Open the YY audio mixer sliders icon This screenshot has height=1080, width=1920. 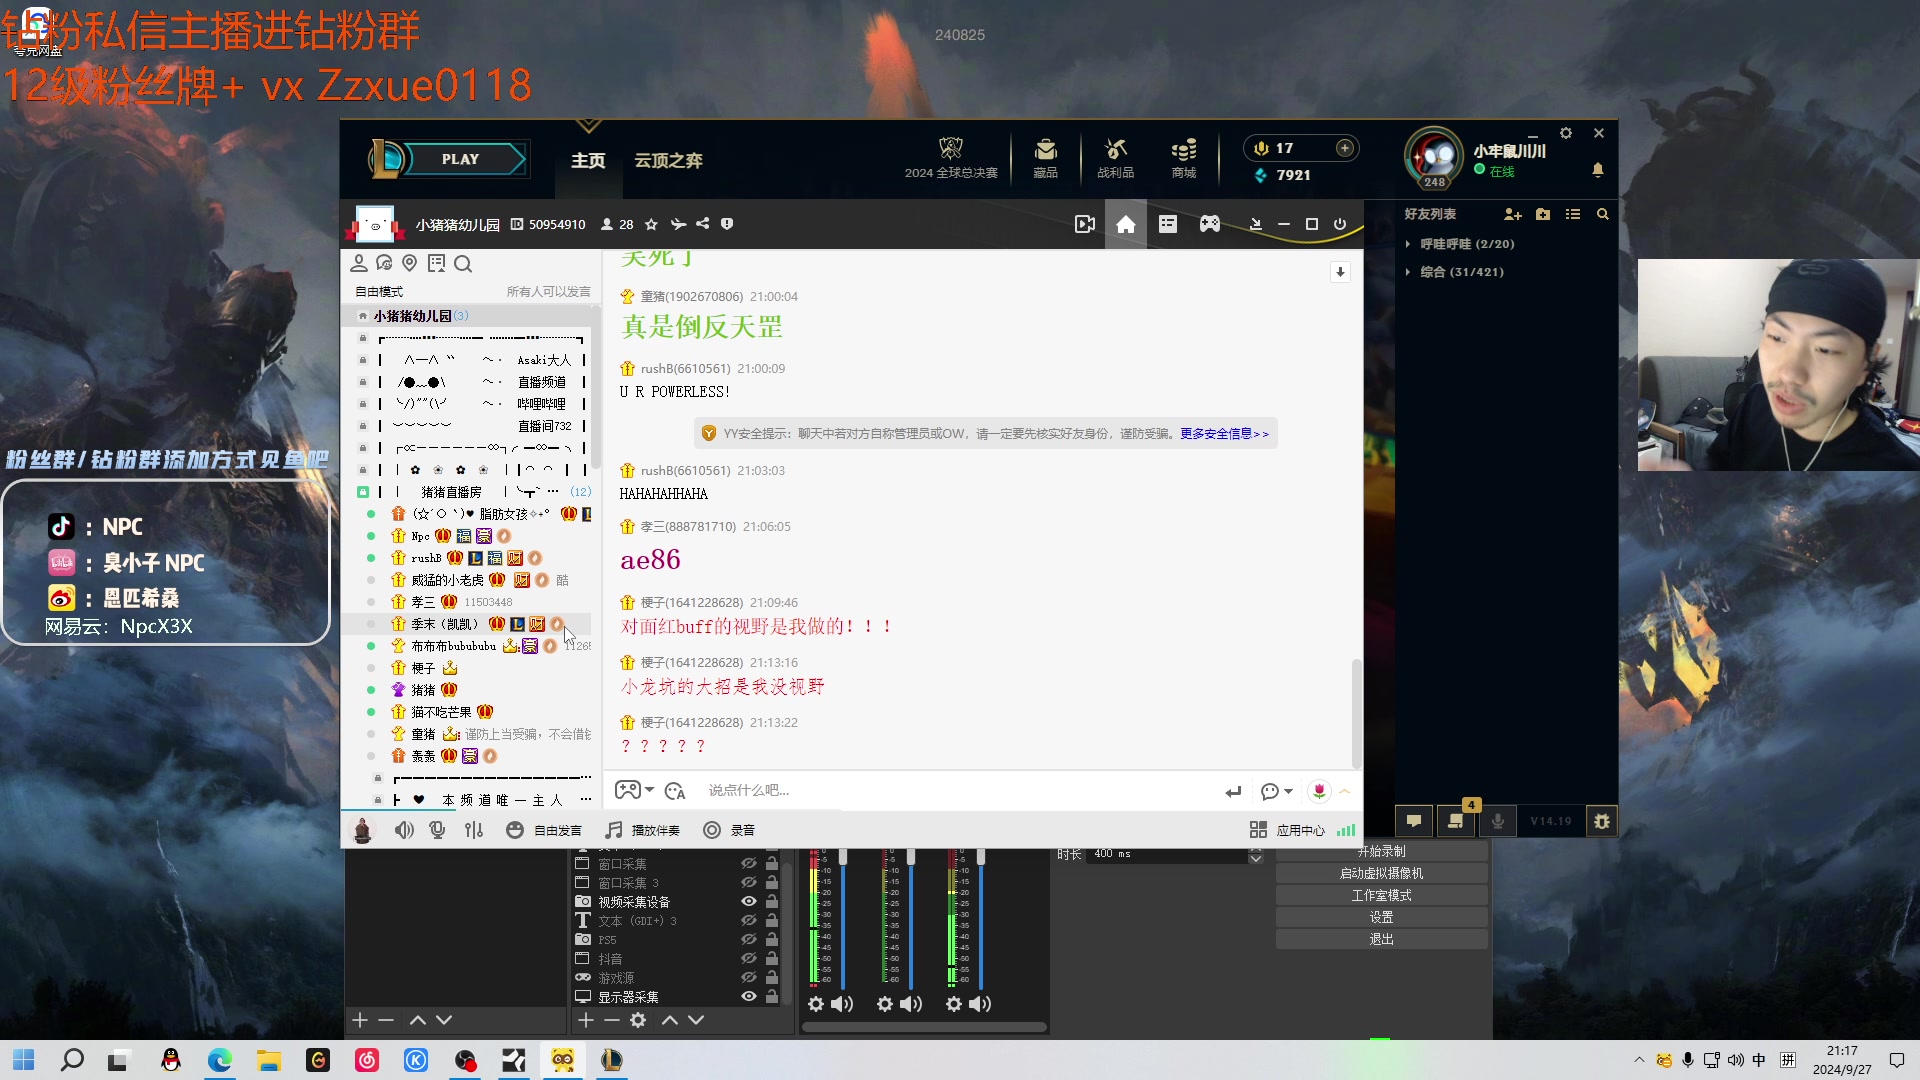click(x=474, y=830)
